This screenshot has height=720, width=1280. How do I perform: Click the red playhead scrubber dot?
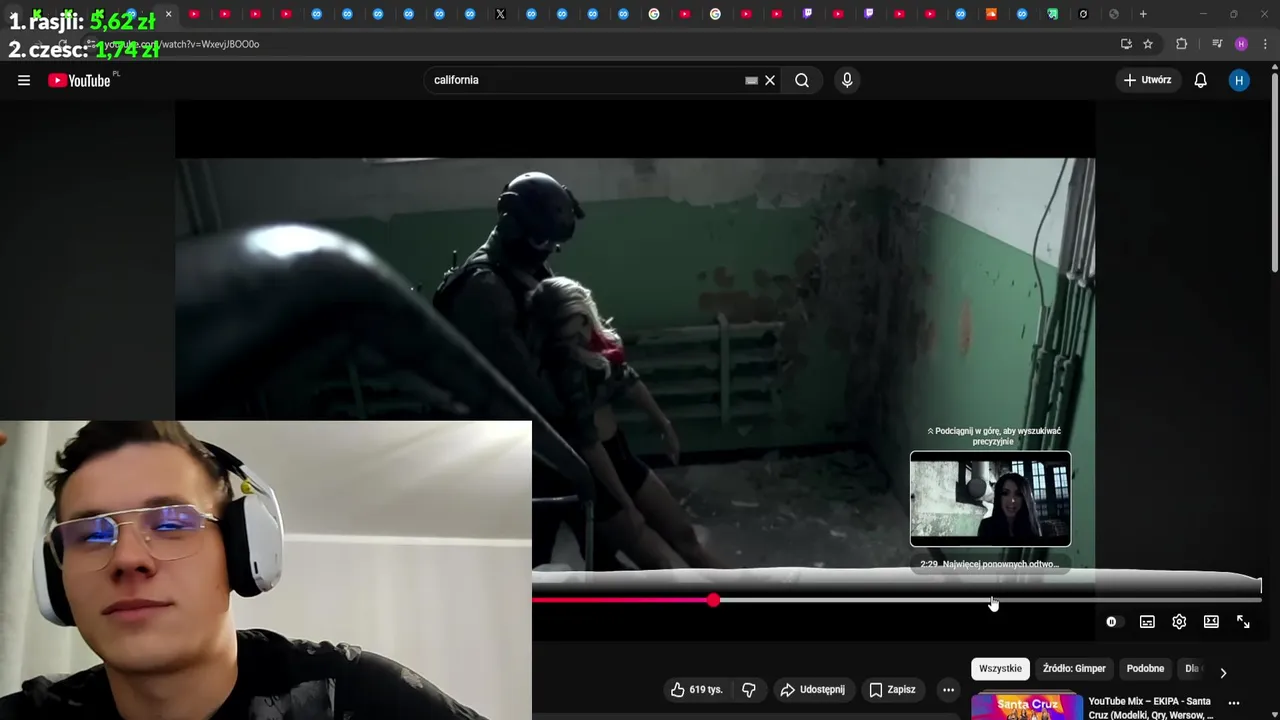(713, 600)
